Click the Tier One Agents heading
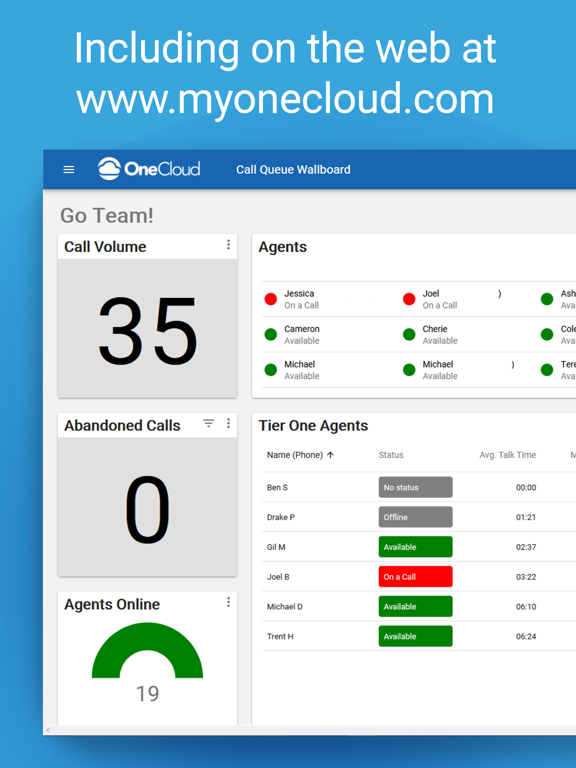This screenshot has width=576, height=768. [313, 426]
